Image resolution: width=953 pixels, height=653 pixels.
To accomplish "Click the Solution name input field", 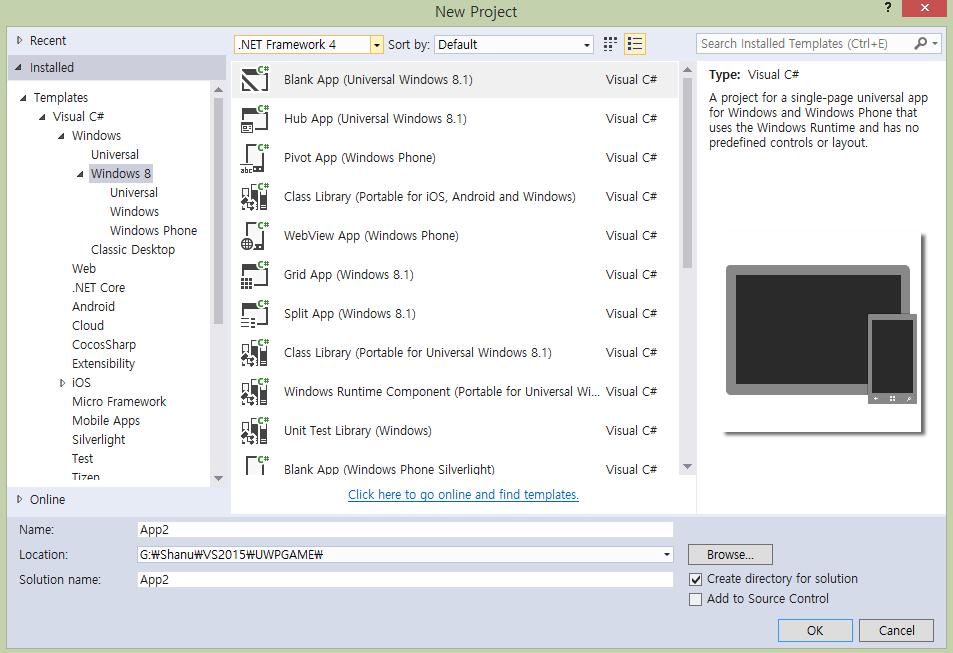I will pos(405,579).
